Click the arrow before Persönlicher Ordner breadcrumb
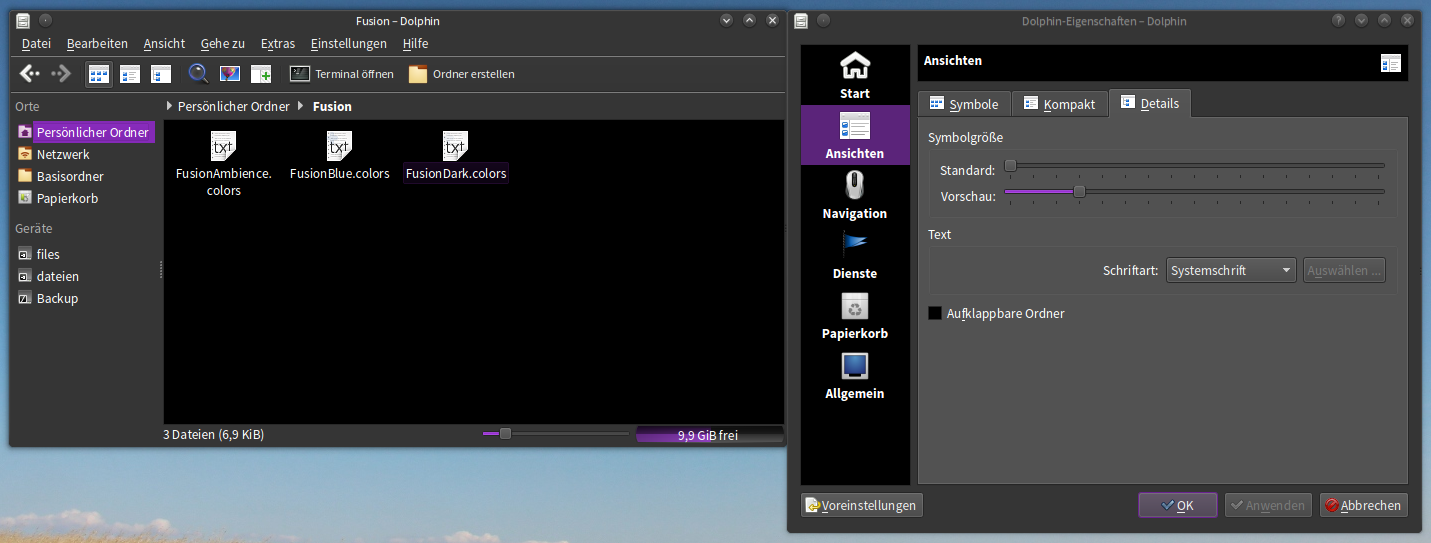Image resolution: width=1431 pixels, height=543 pixels. point(169,106)
